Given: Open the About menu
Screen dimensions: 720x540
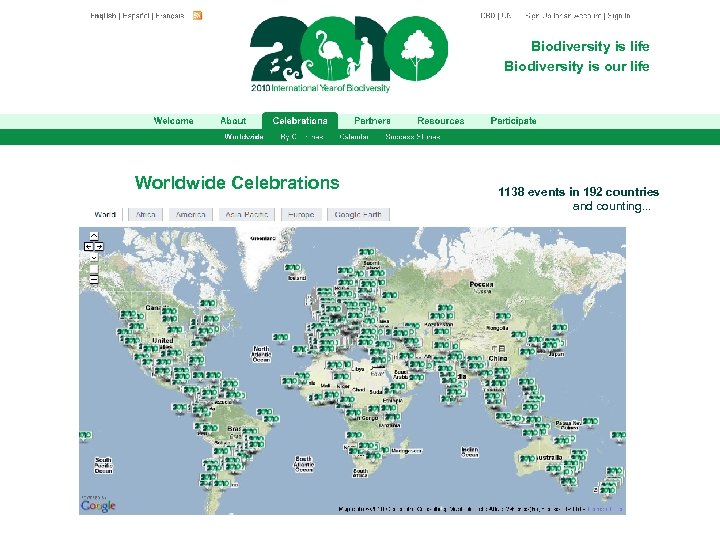Looking at the screenshot, I should coord(233,121).
